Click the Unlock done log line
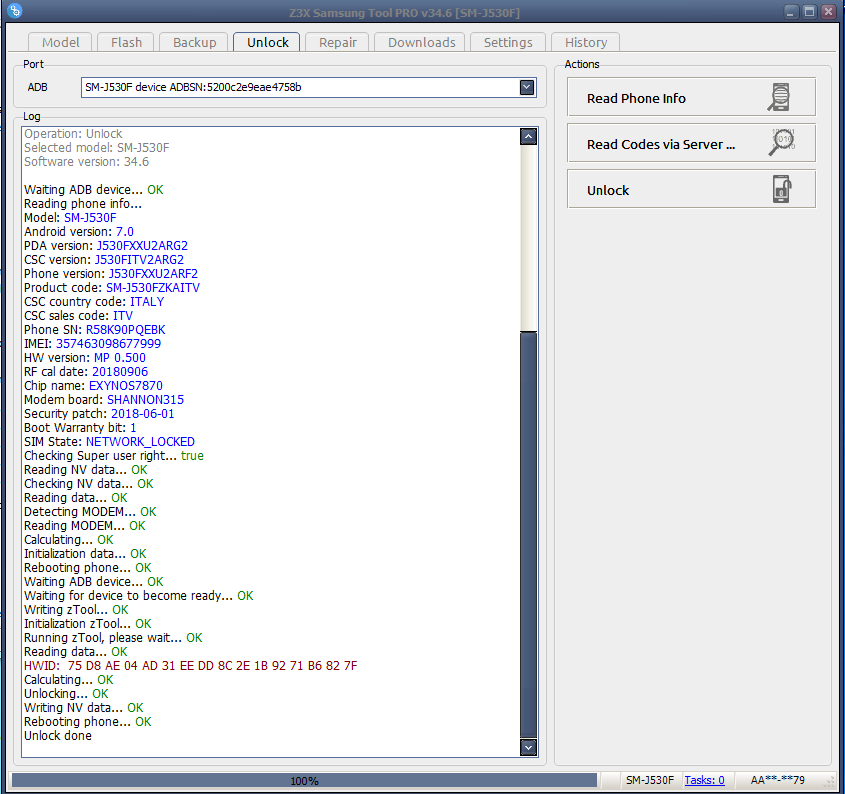Image resolution: width=845 pixels, height=794 pixels. pyautogui.click(x=58, y=736)
